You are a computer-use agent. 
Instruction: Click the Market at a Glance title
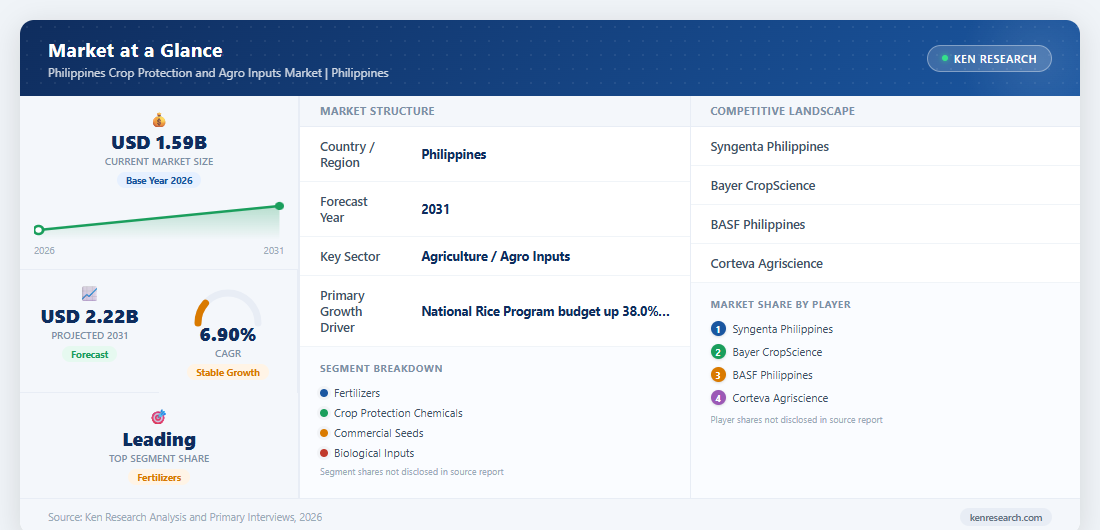(135, 51)
